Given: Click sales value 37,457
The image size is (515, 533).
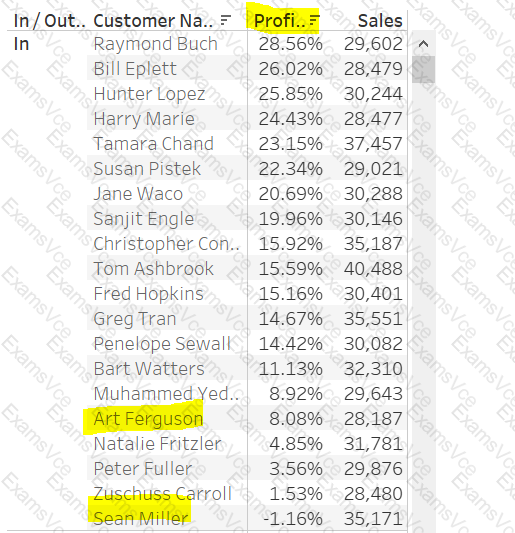Looking at the screenshot, I should [373, 143].
